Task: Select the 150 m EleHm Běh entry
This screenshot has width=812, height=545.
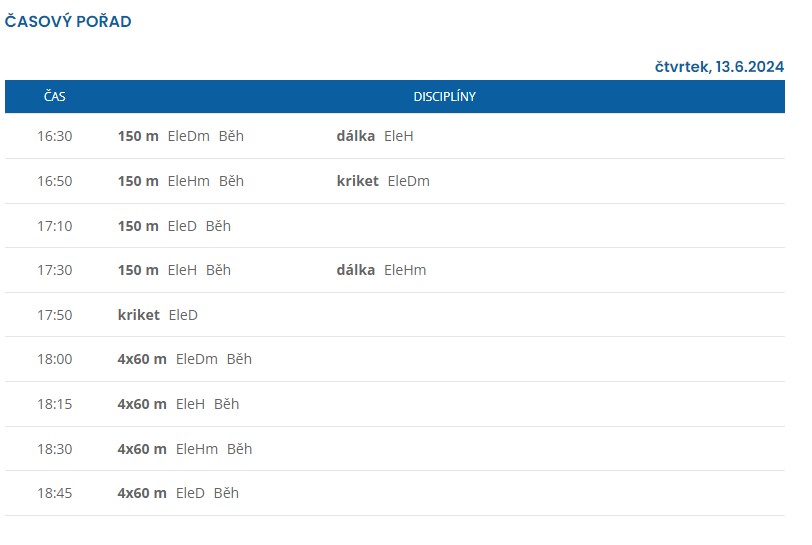Action: [180, 181]
